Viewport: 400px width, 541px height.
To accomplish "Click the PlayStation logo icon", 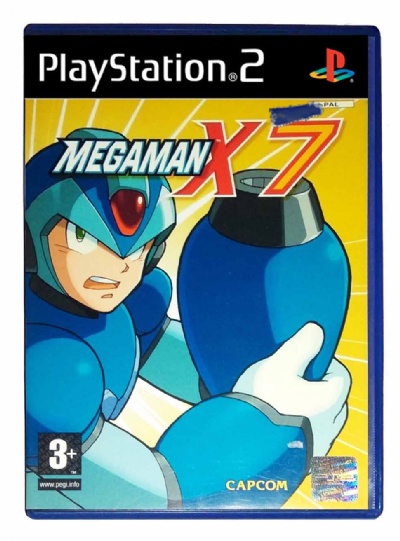I will pyautogui.click(x=332, y=66).
